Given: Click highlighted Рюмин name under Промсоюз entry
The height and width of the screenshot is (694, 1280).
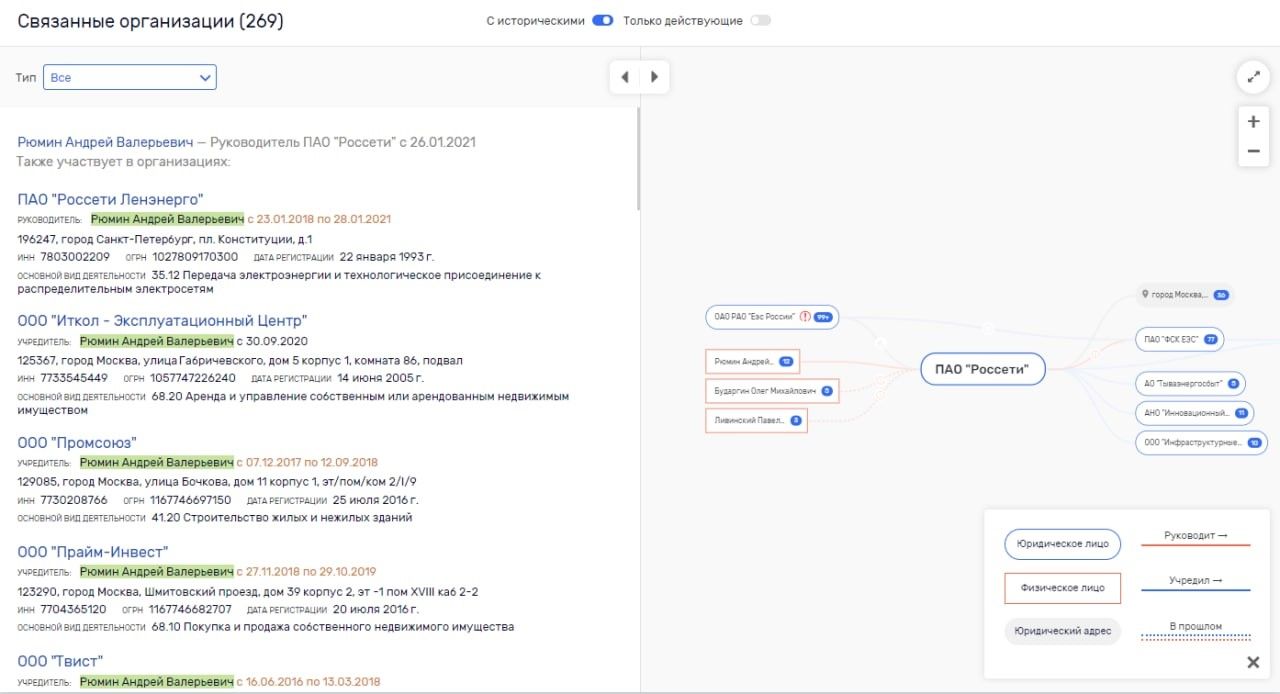Looking at the screenshot, I should [x=157, y=463].
